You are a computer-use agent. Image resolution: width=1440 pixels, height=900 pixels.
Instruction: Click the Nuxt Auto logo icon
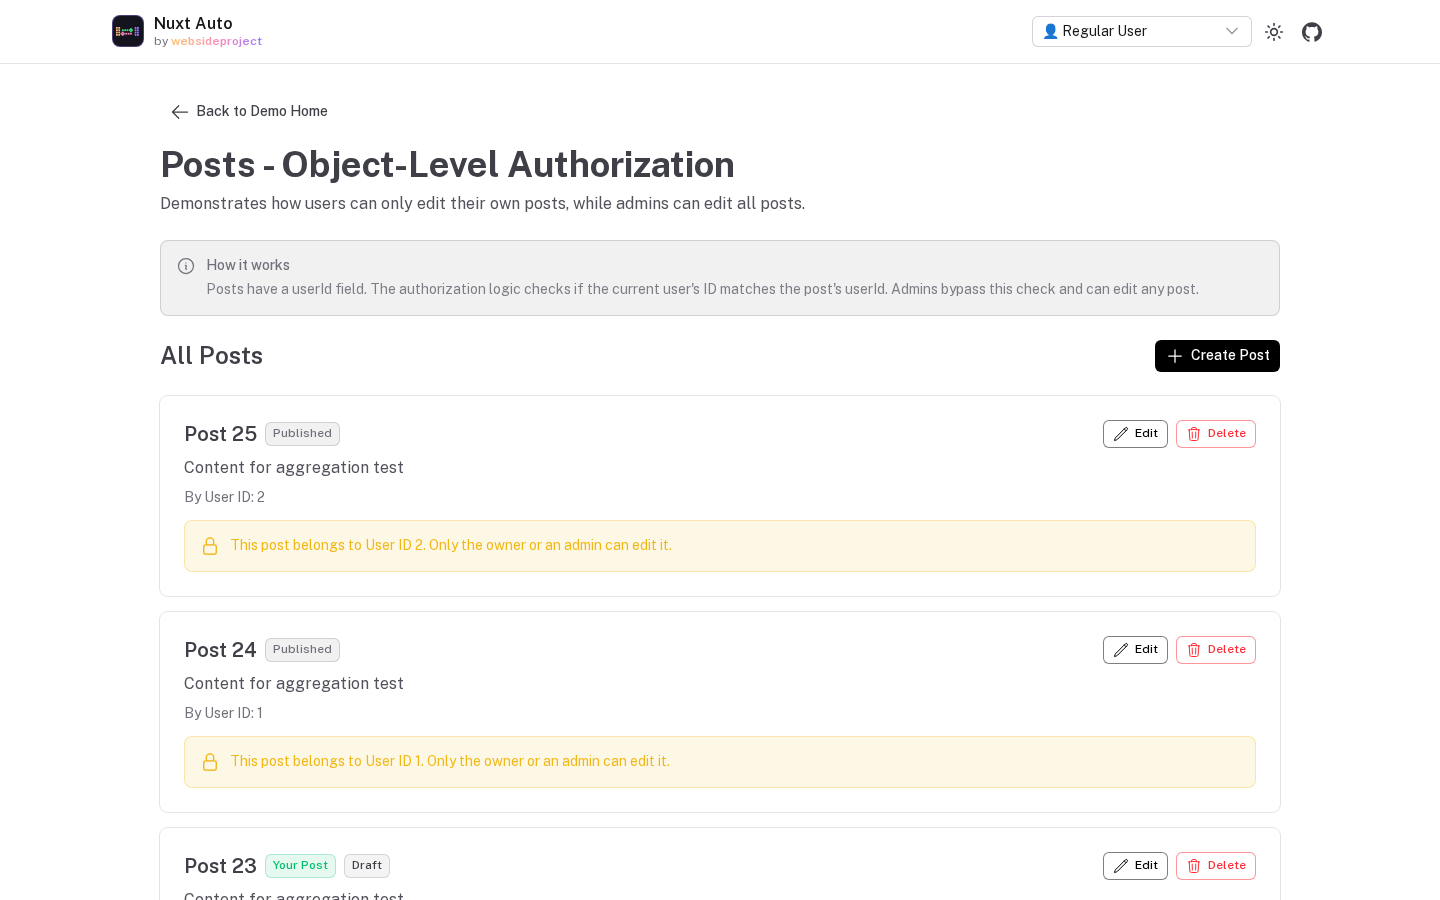point(128,31)
